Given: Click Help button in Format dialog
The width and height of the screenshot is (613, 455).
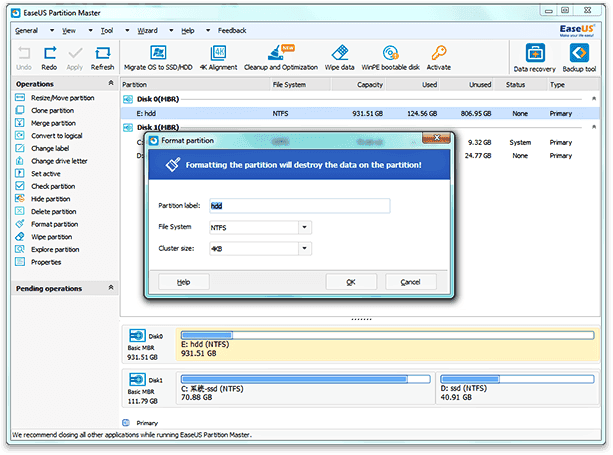Looking at the screenshot, I should point(183,282).
